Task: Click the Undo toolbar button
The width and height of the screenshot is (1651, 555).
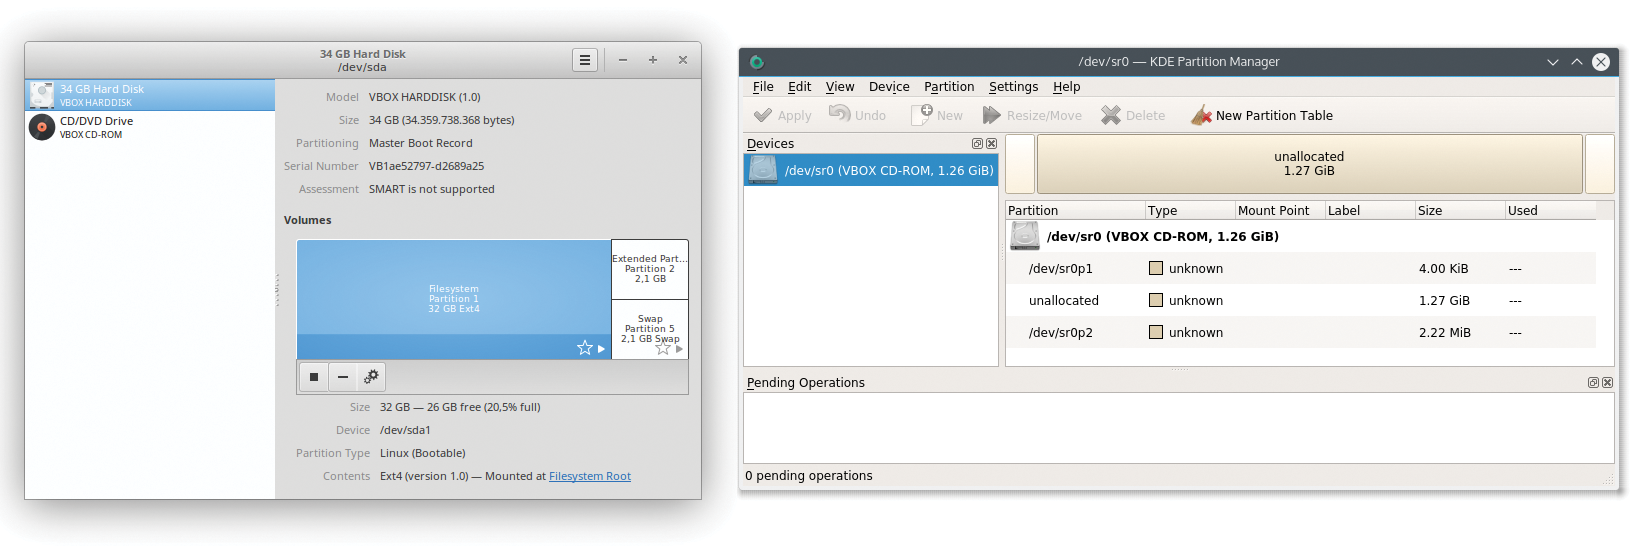Action: click(x=857, y=115)
